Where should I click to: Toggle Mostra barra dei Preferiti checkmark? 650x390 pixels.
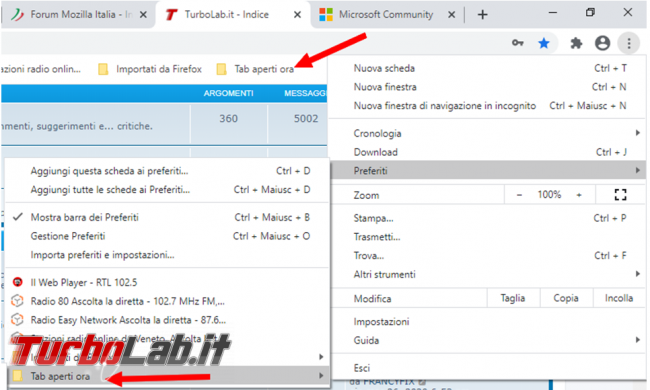tap(168, 217)
